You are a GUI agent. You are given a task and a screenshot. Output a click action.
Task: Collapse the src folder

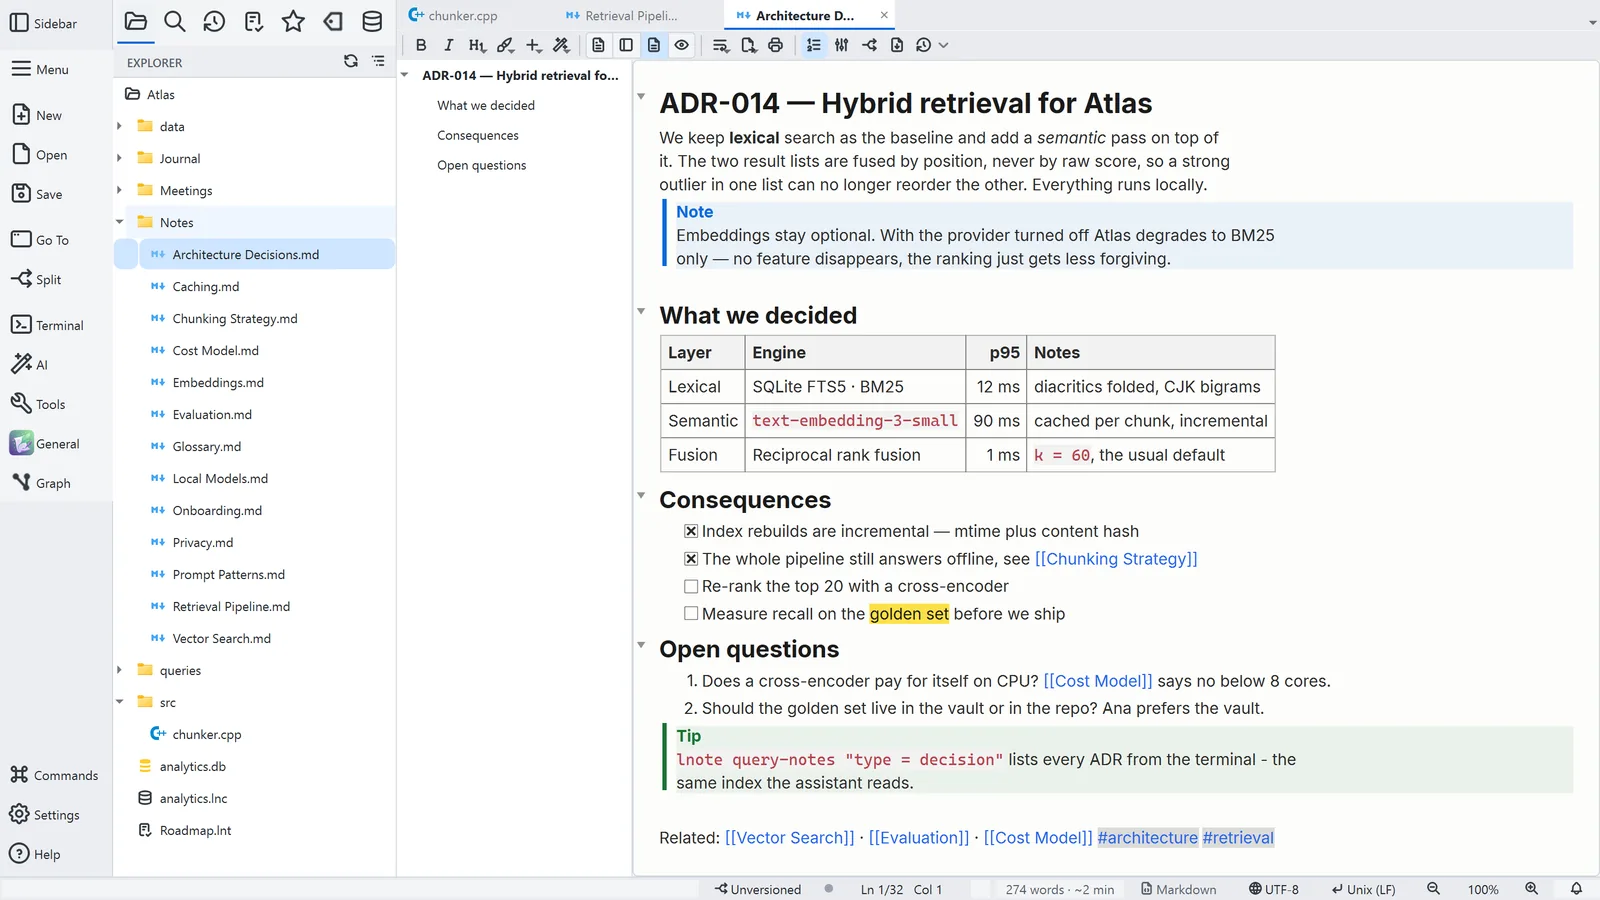pyautogui.click(x=119, y=702)
